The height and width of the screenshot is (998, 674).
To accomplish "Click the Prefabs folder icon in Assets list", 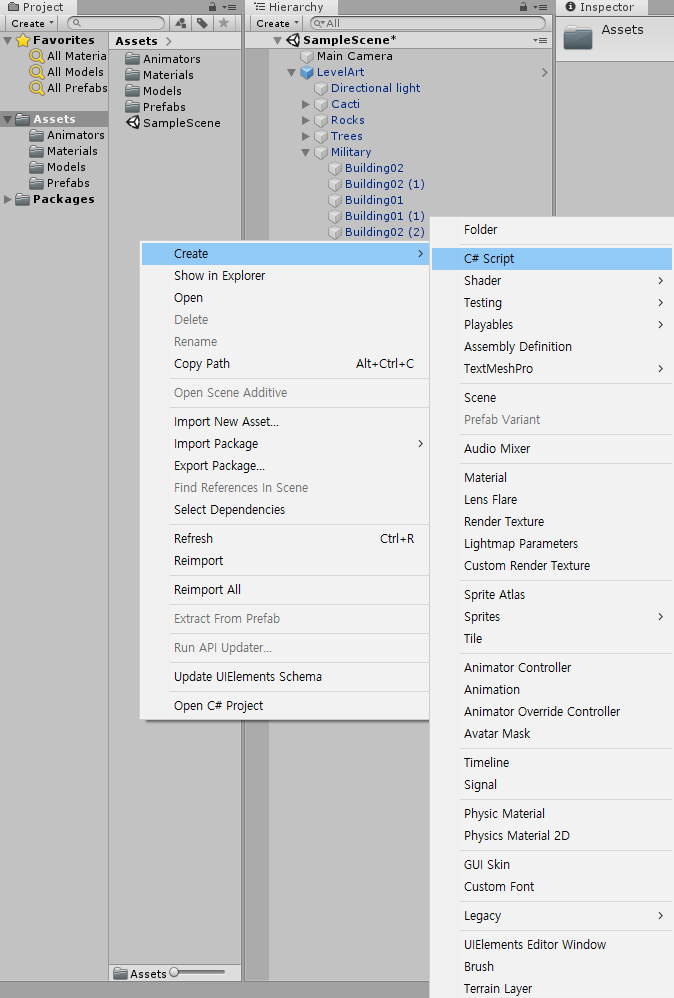I will pyautogui.click(x=132, y=106).
